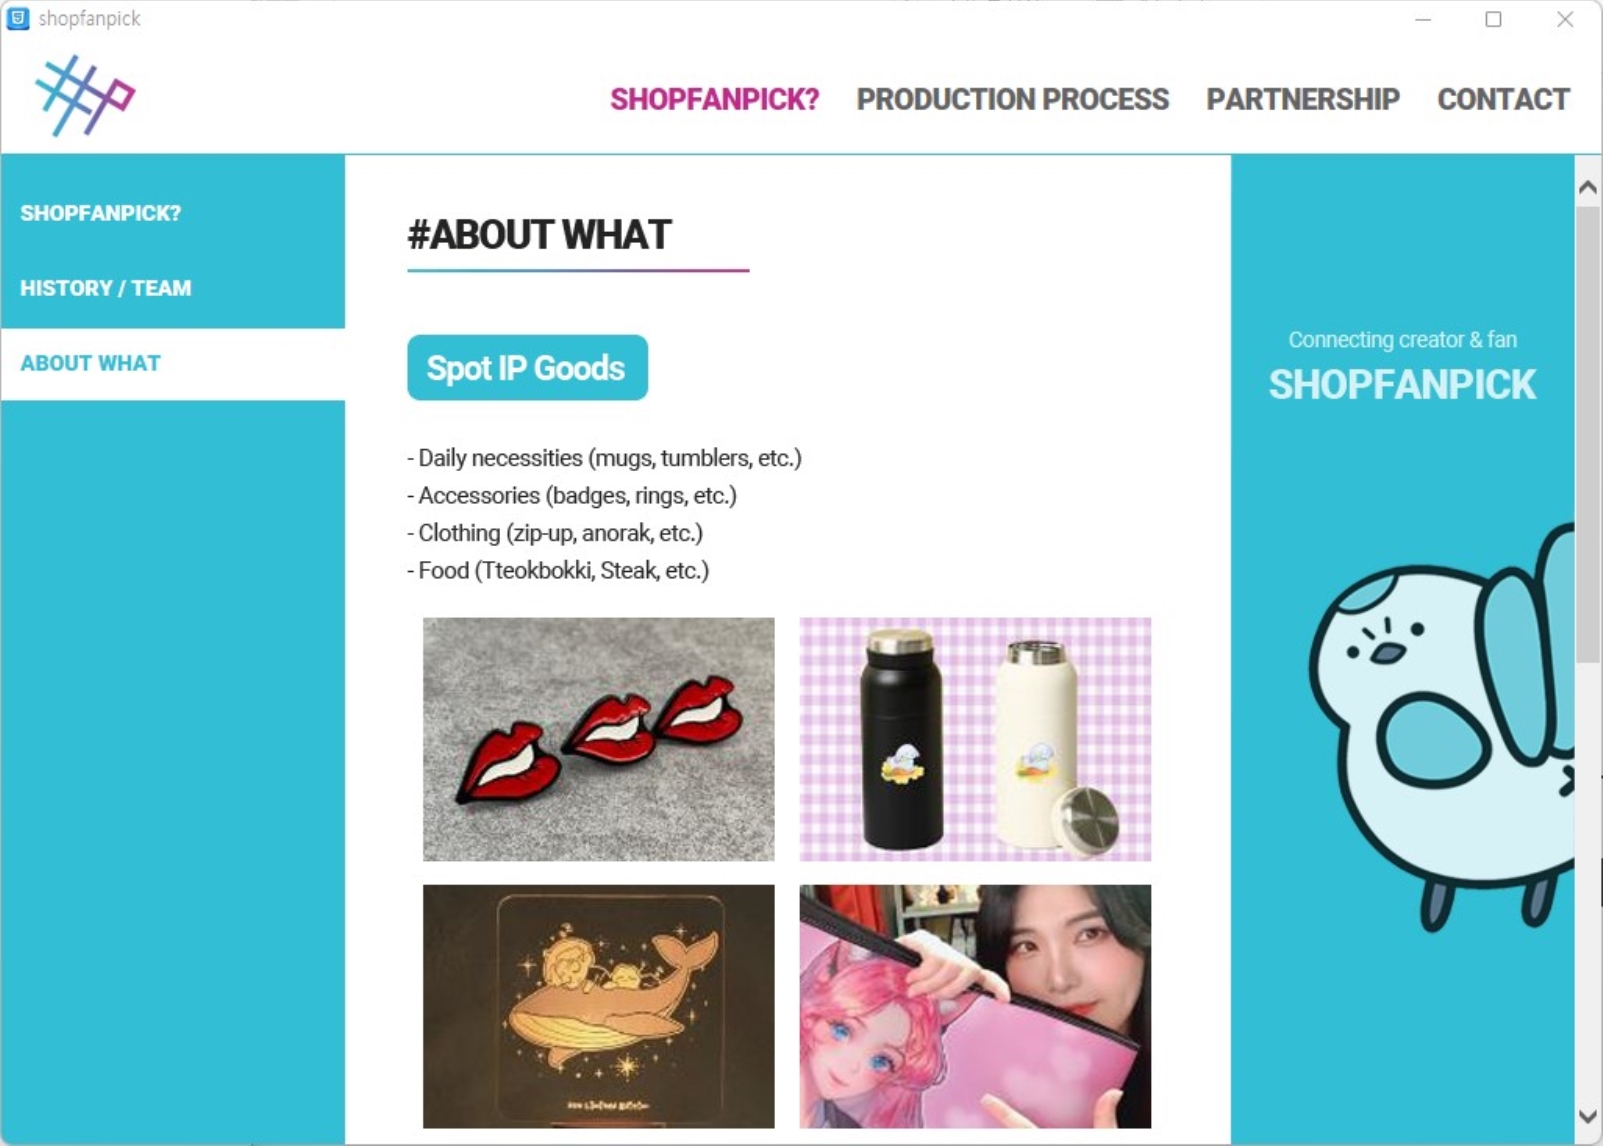This screenshot has height=1146, width=1603.
Task: Click the Shopfanpick hashtag logo
Action: click(x=84, y=96)
